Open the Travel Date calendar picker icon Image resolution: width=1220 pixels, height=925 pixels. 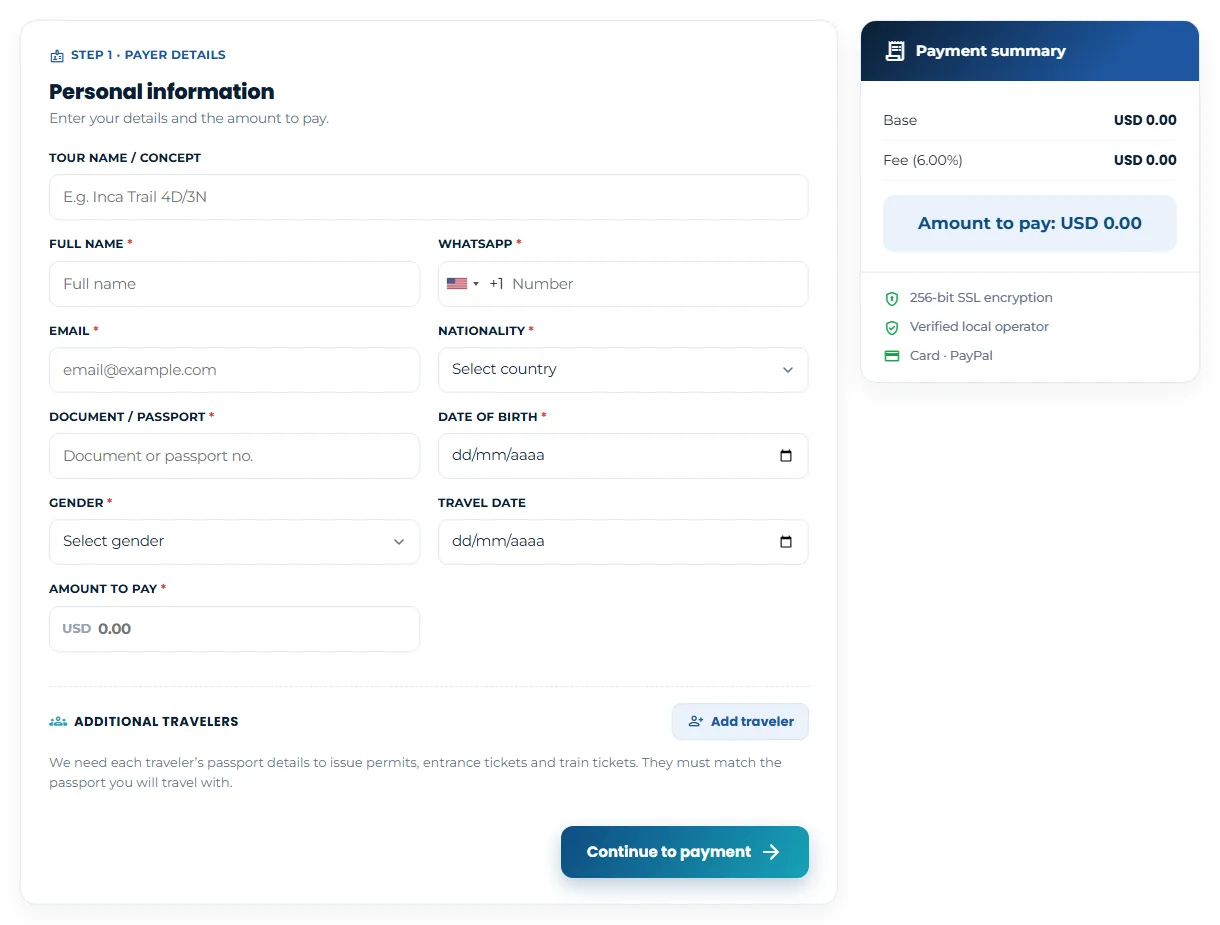point(786,542)
